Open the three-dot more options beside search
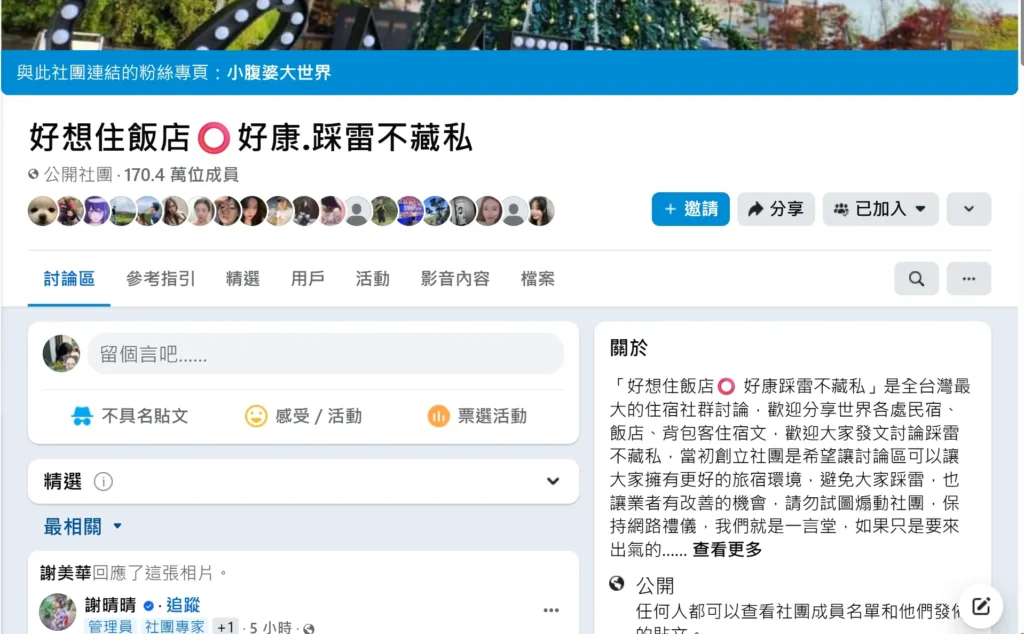This screenshot has width=1024, height=634. click(x=968, y=279)
